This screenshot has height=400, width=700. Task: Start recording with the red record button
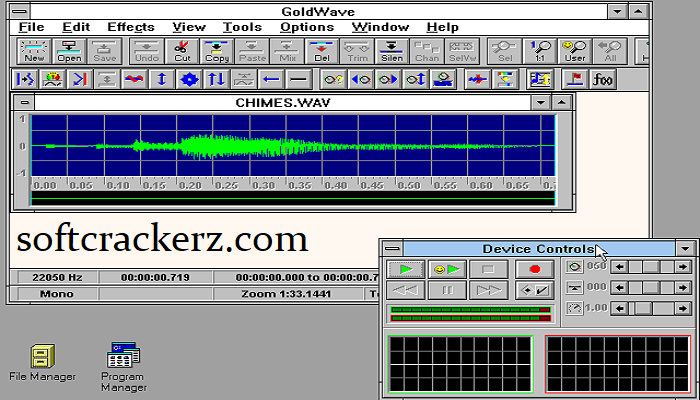click(x=535, y=269)
